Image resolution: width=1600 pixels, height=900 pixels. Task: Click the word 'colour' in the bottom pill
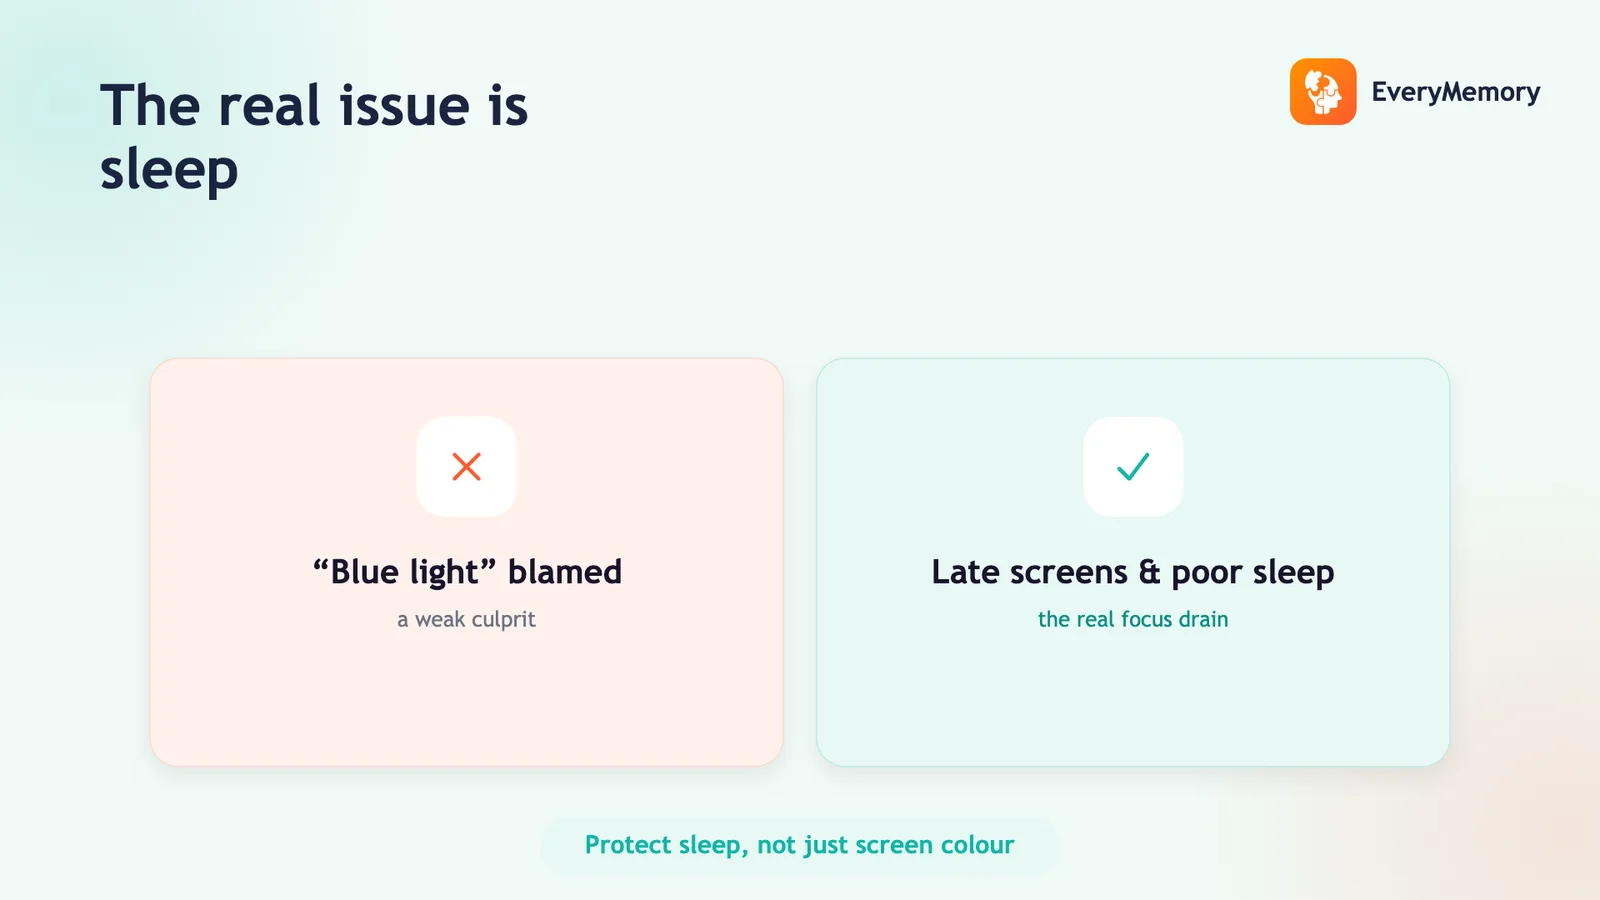[977, 845]
